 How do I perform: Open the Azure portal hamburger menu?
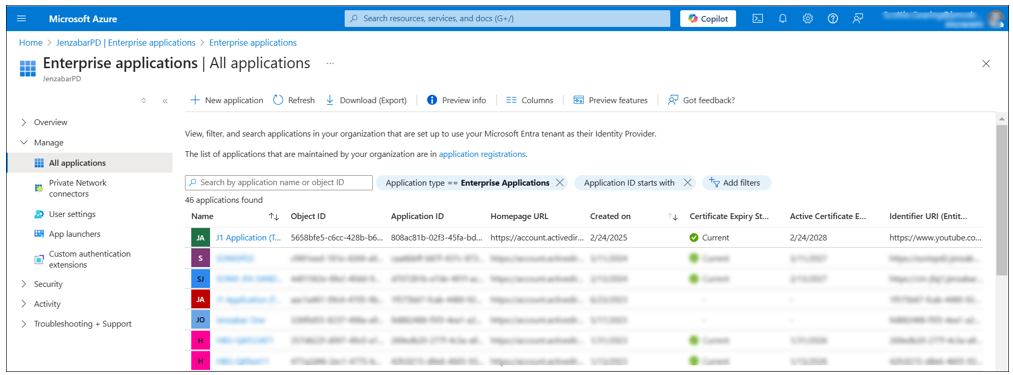coord(21,19)
